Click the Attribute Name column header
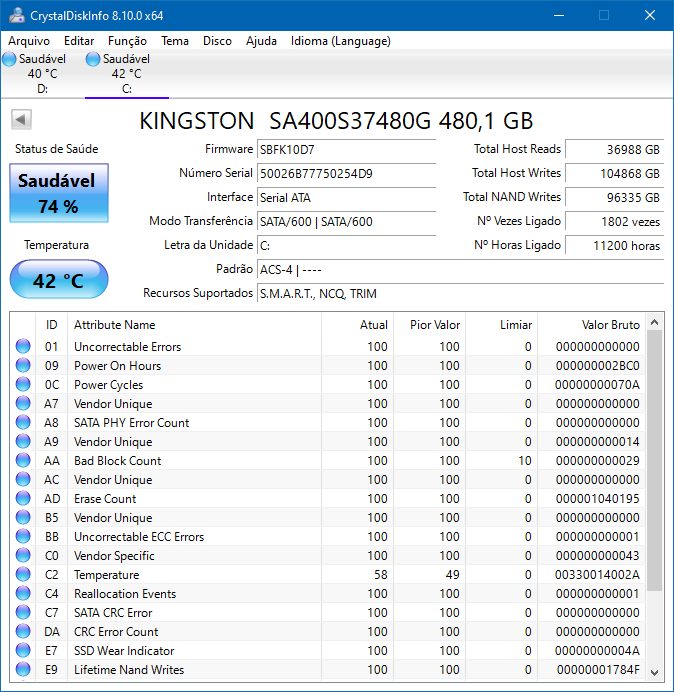This screenshot has height=692, width=674. tap(194, 325)
